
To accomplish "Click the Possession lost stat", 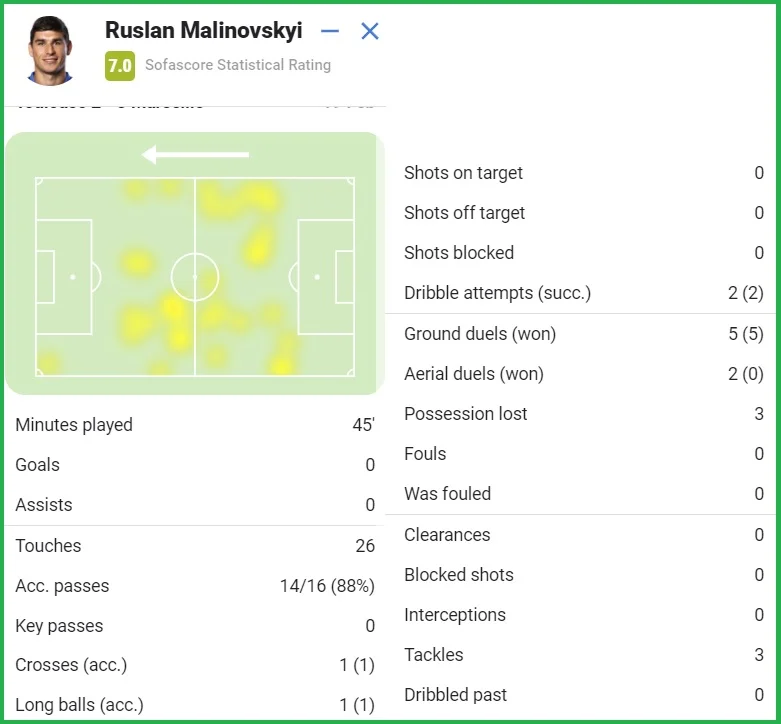I will [x=583, y=414].
